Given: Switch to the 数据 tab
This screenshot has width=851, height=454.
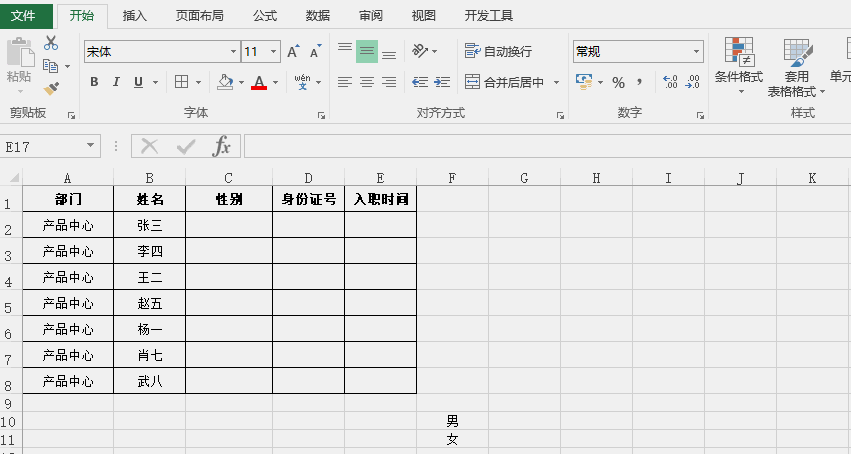Looking at the screenshot, I should pyautogui.click(x=317, y=16).
